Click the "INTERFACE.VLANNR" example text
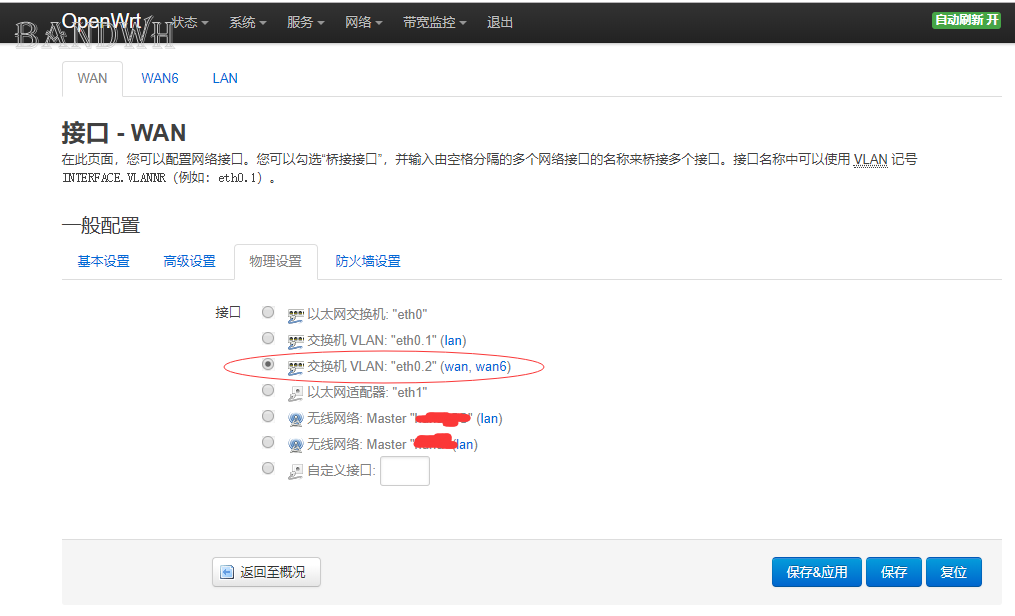The height and width of the screenshot is (616, 1015). tap(114, 177)
